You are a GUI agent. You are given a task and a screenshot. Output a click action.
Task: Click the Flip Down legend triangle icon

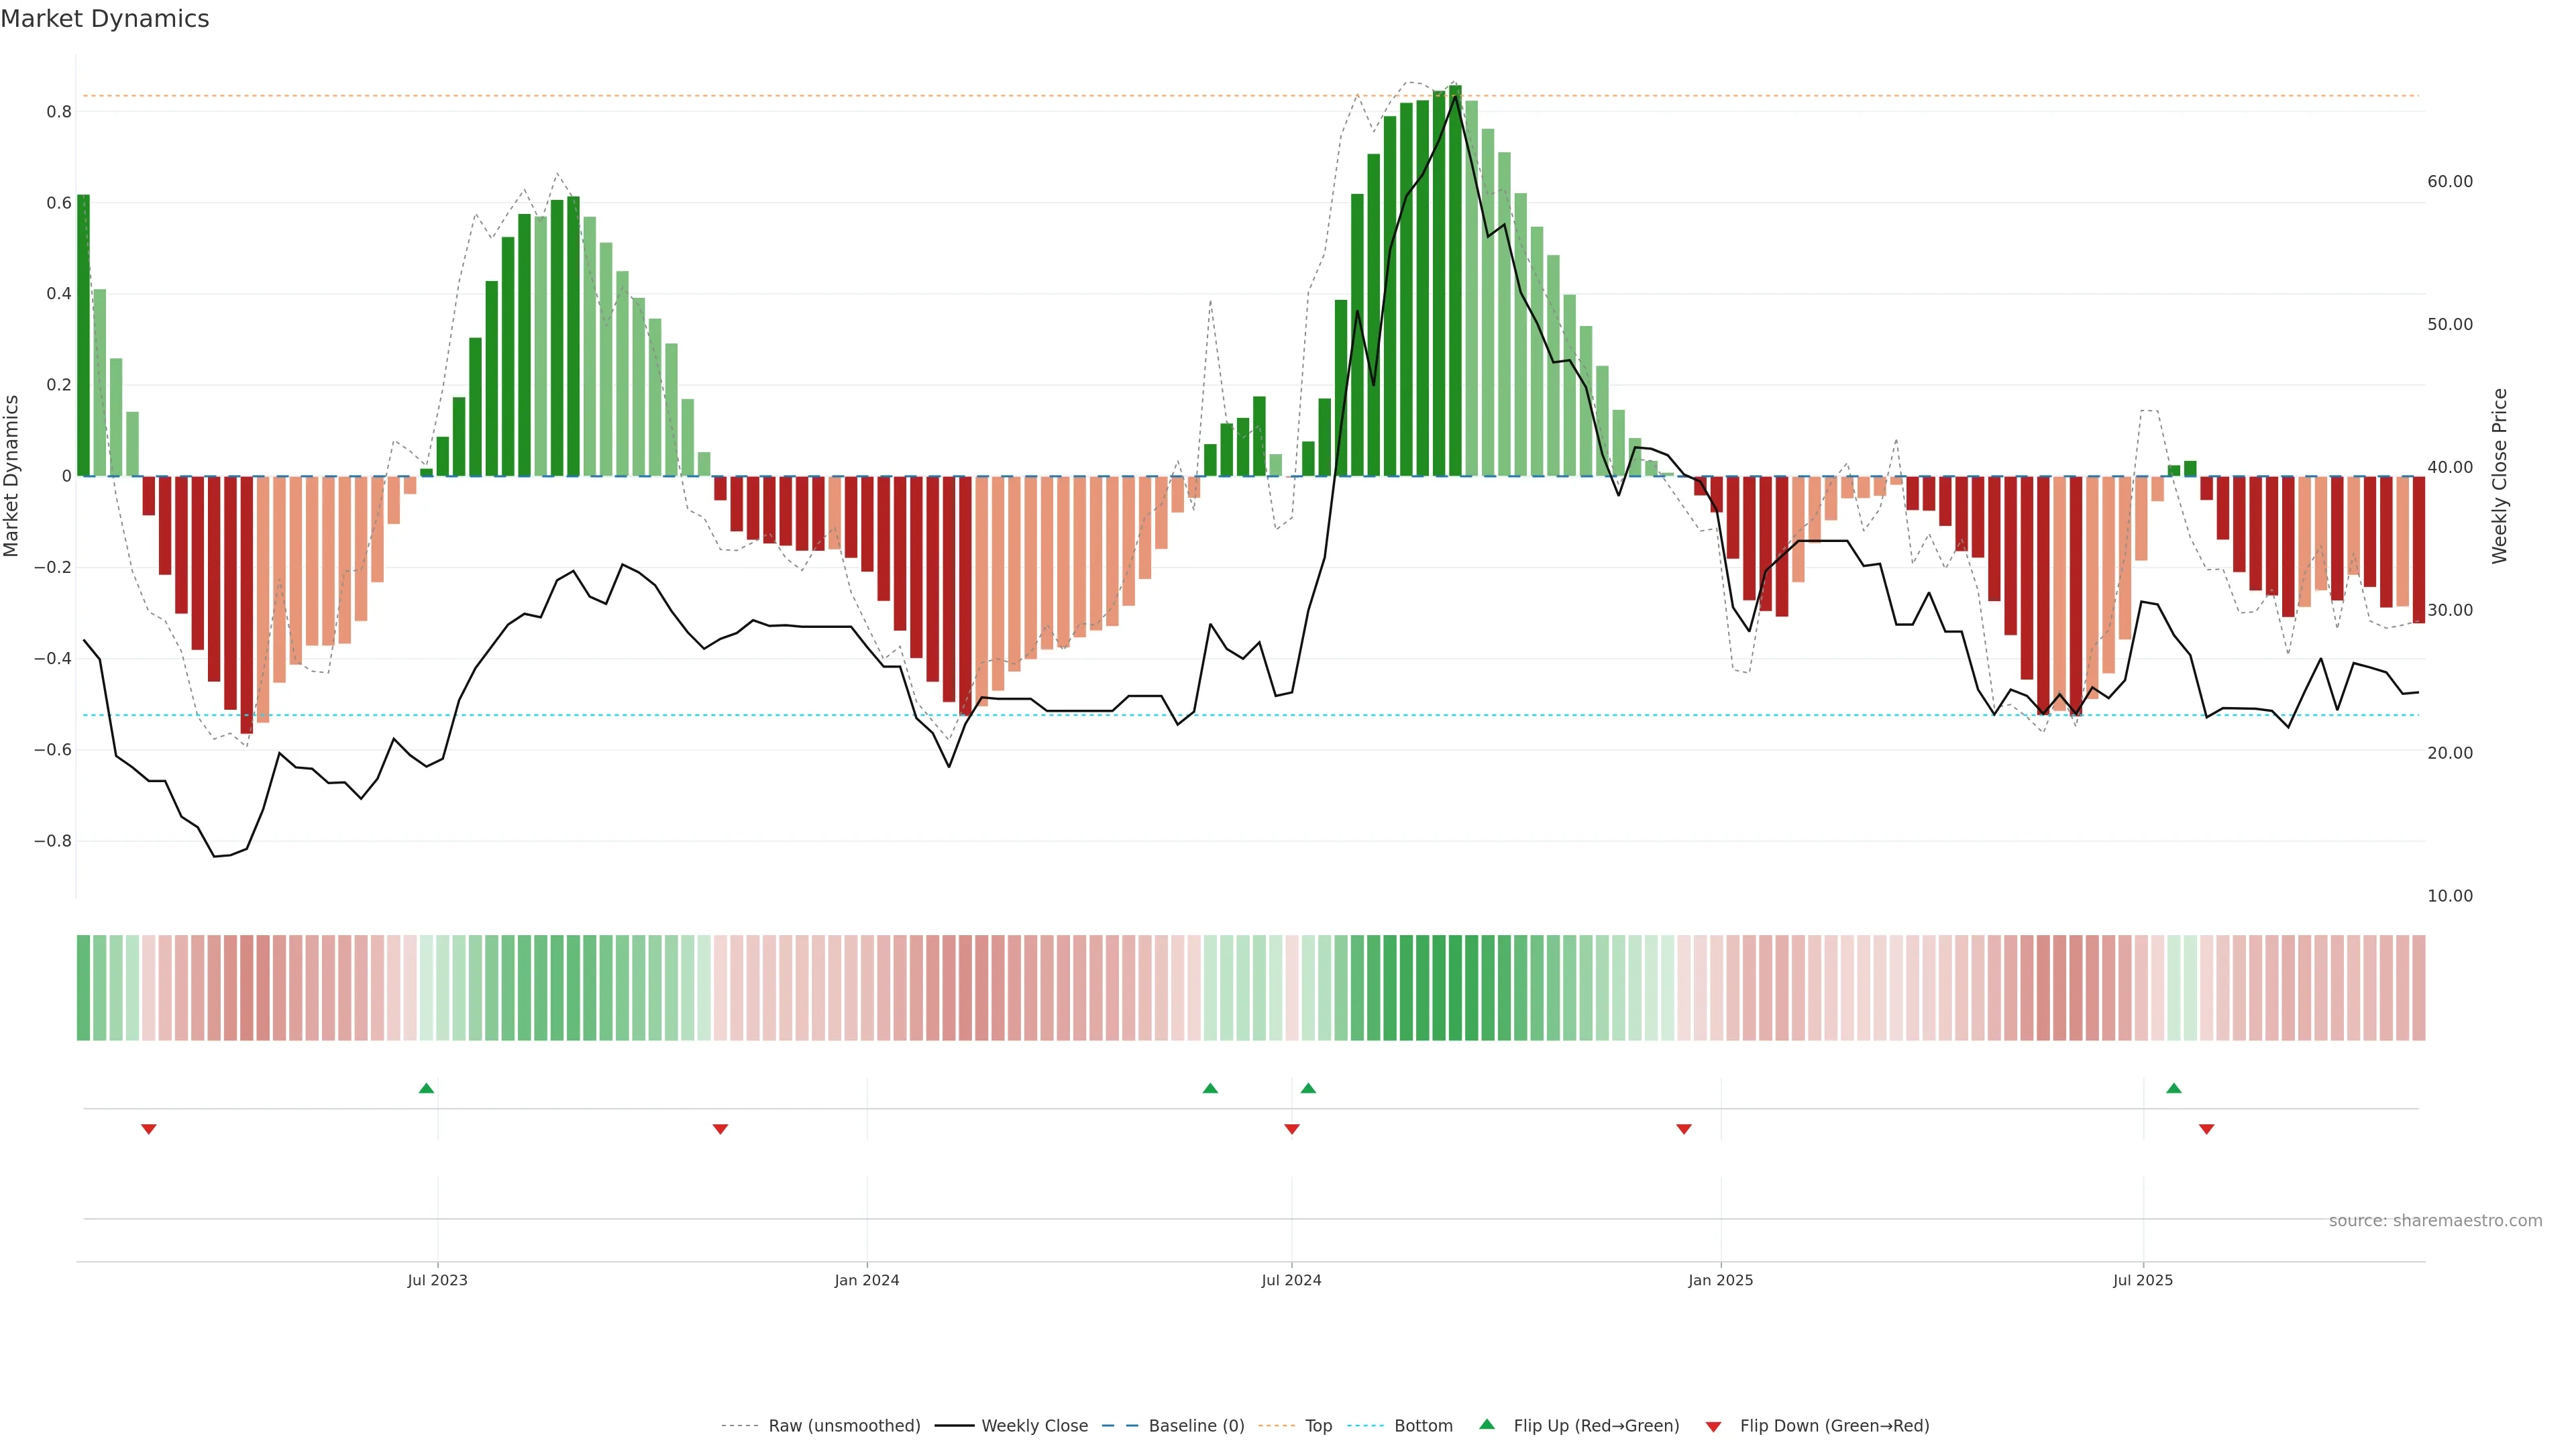tap(1713, 1426)
